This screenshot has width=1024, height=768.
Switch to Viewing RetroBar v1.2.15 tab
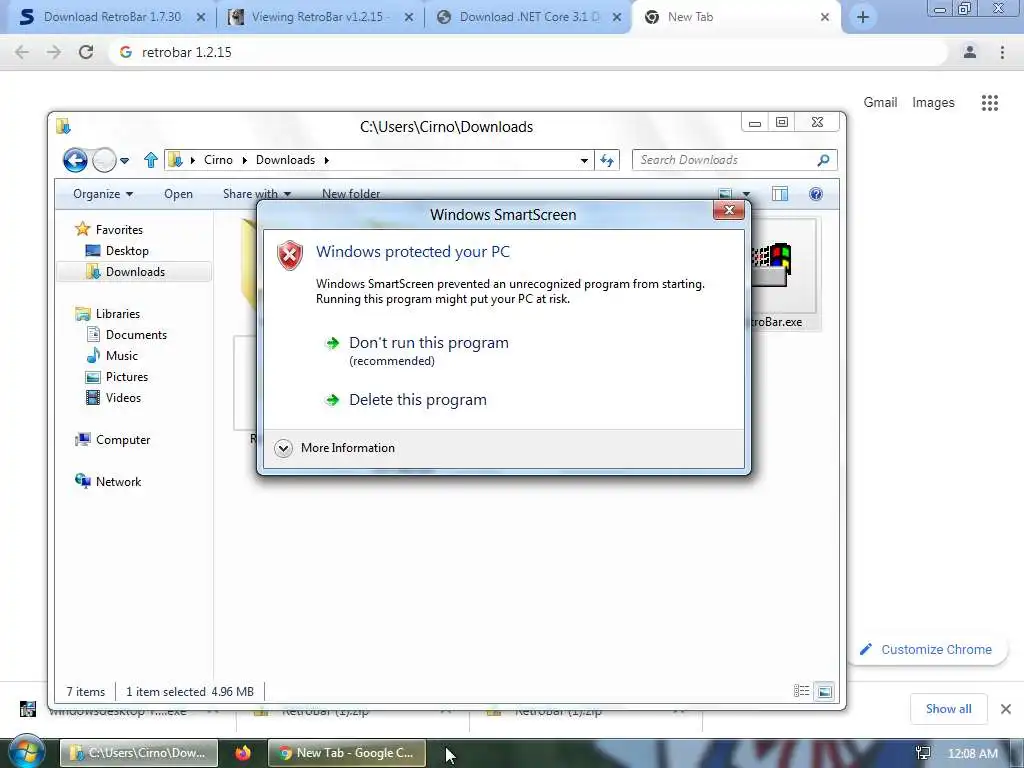tap(320, 17)
